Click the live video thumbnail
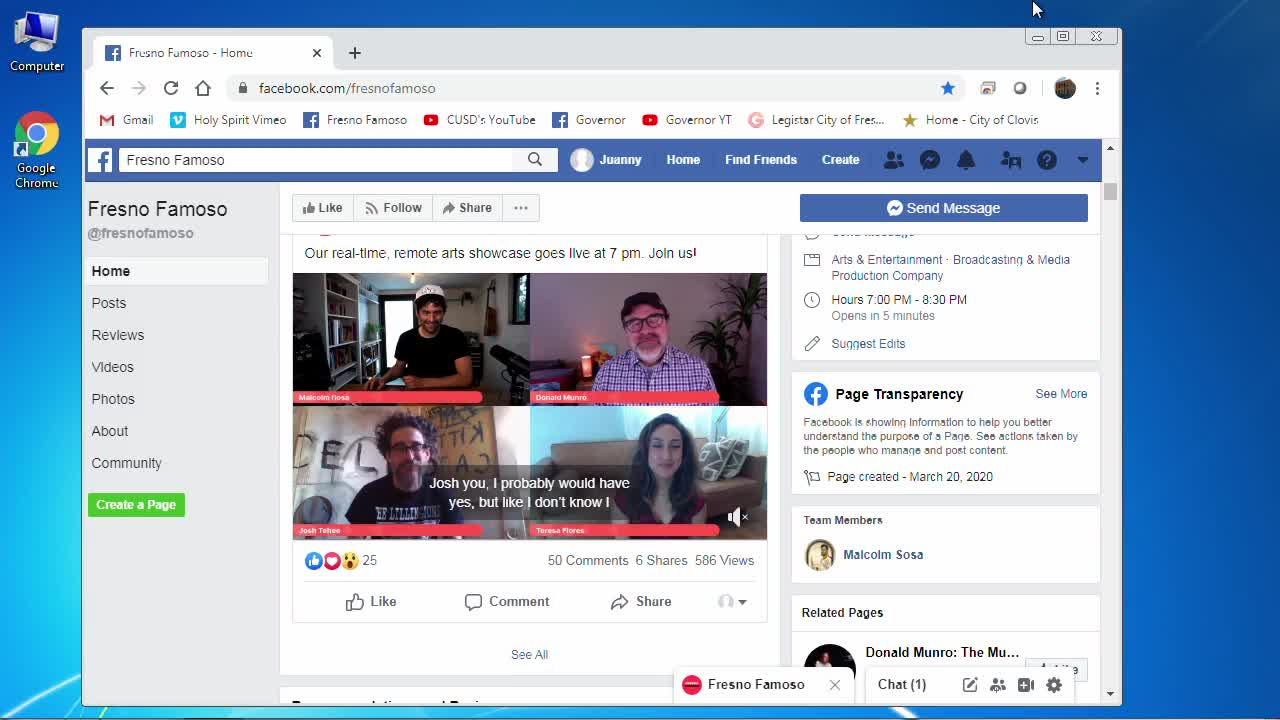 [x=529, y=406]
